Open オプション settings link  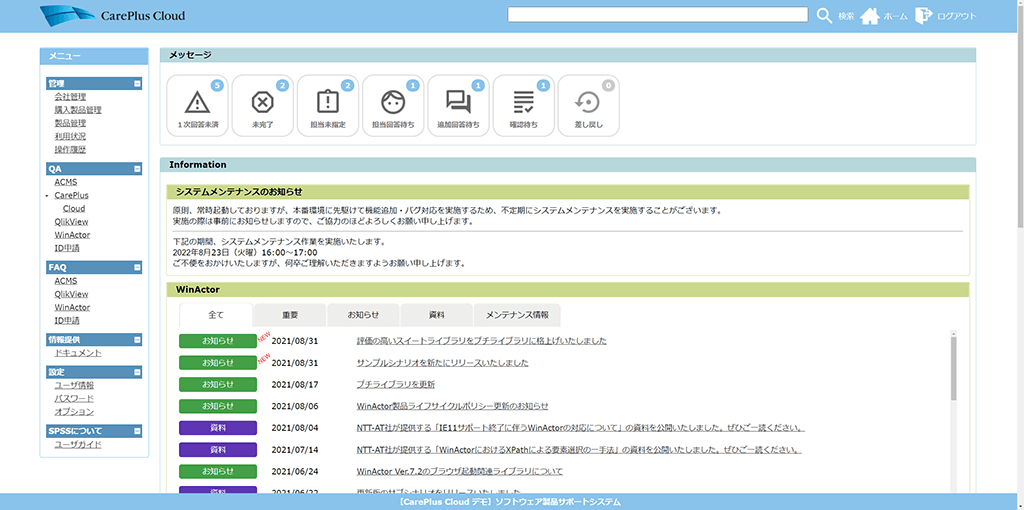[74, 412]
